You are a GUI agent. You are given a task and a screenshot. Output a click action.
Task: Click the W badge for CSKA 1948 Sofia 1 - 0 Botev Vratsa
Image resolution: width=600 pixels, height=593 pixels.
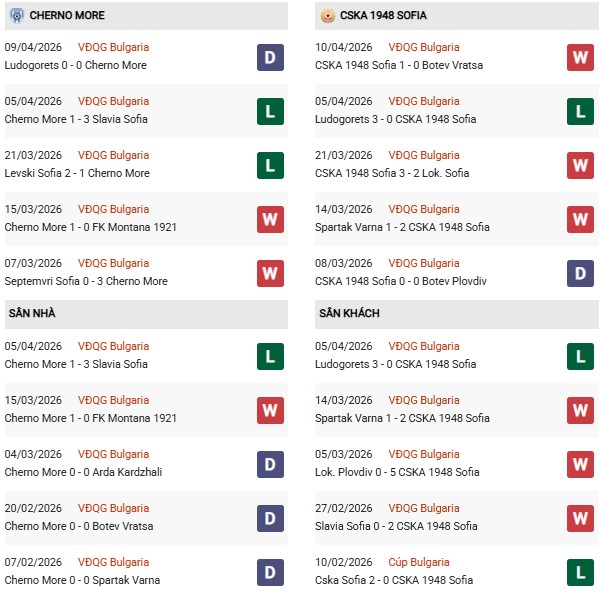click(580, 57)
